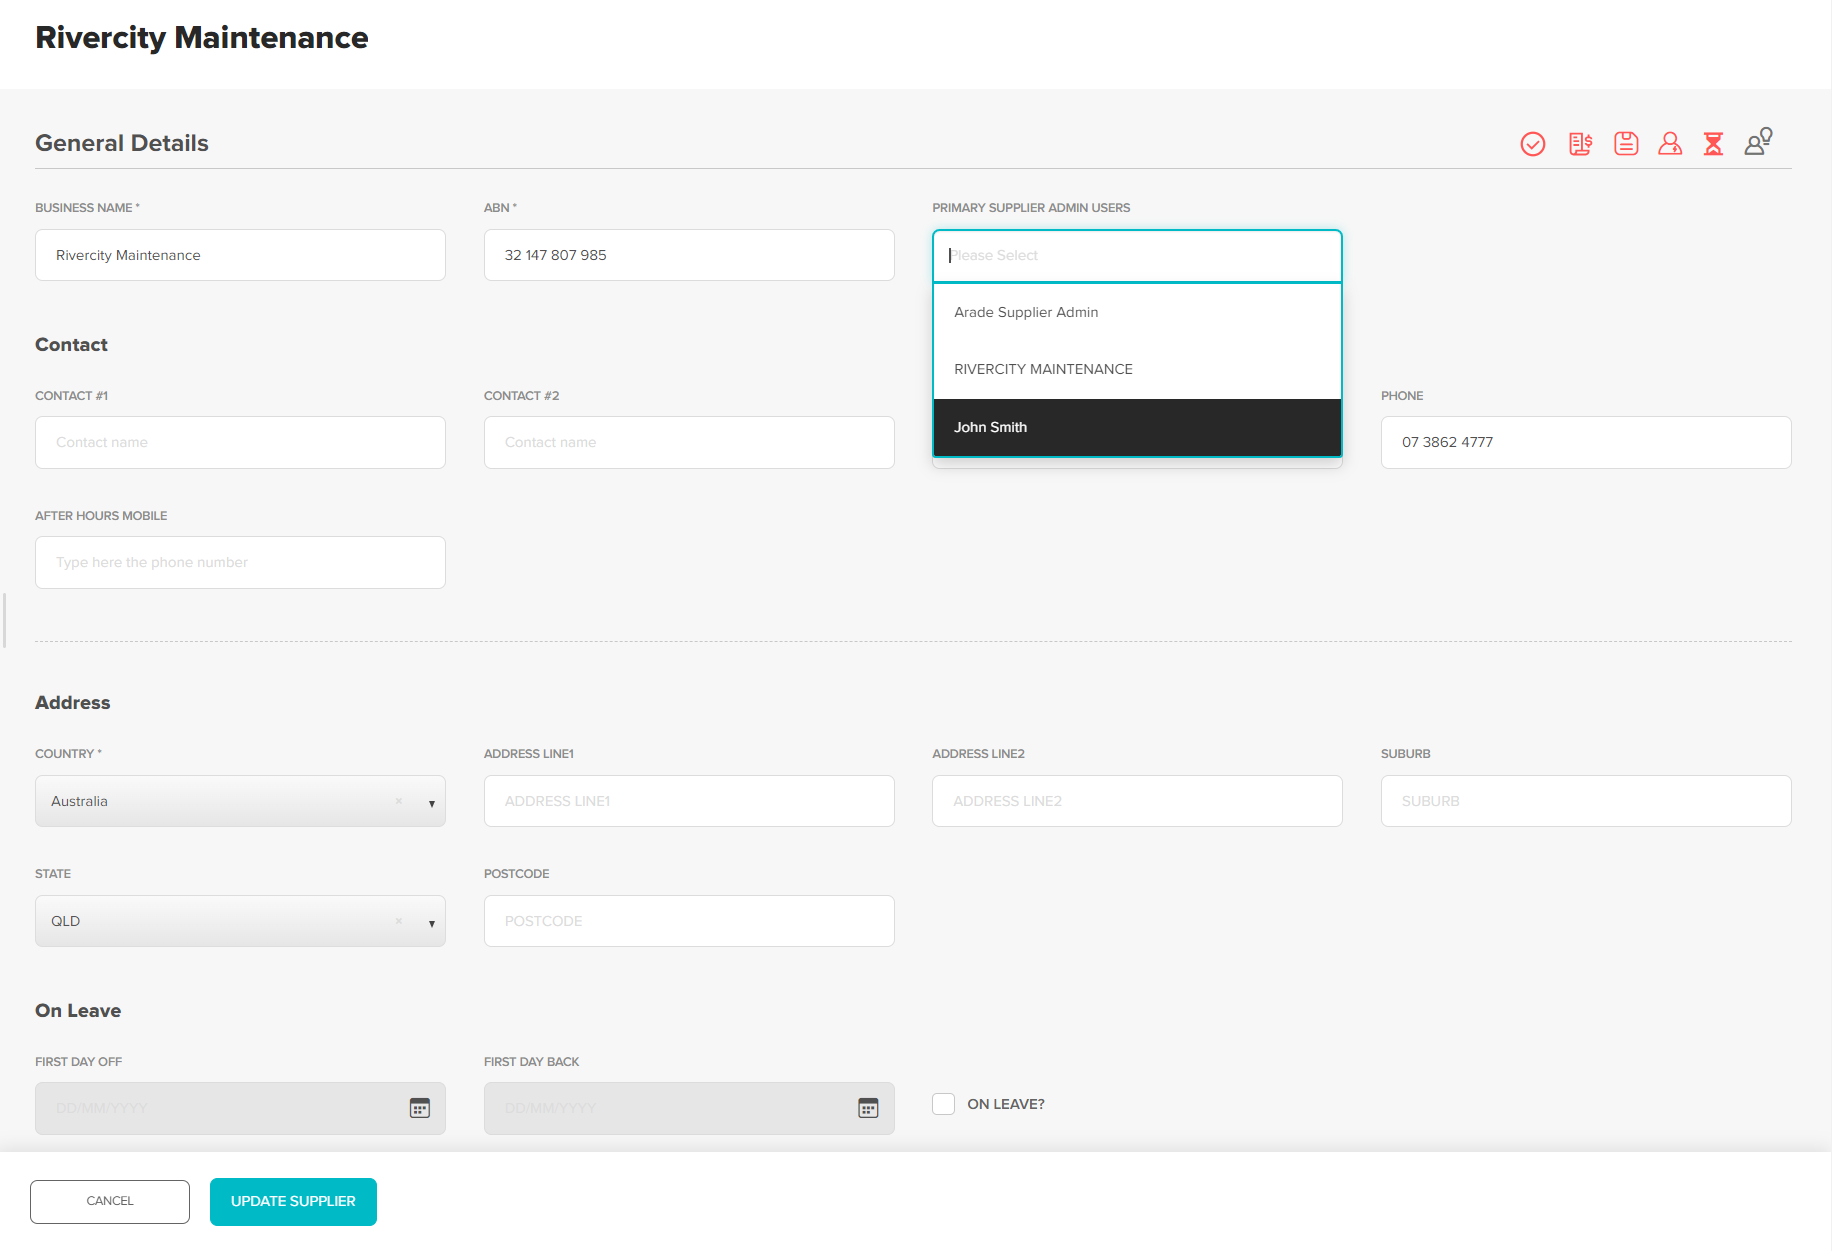Click the red hourglass icon
Screen dimensions: 1832x1251
1713,144
